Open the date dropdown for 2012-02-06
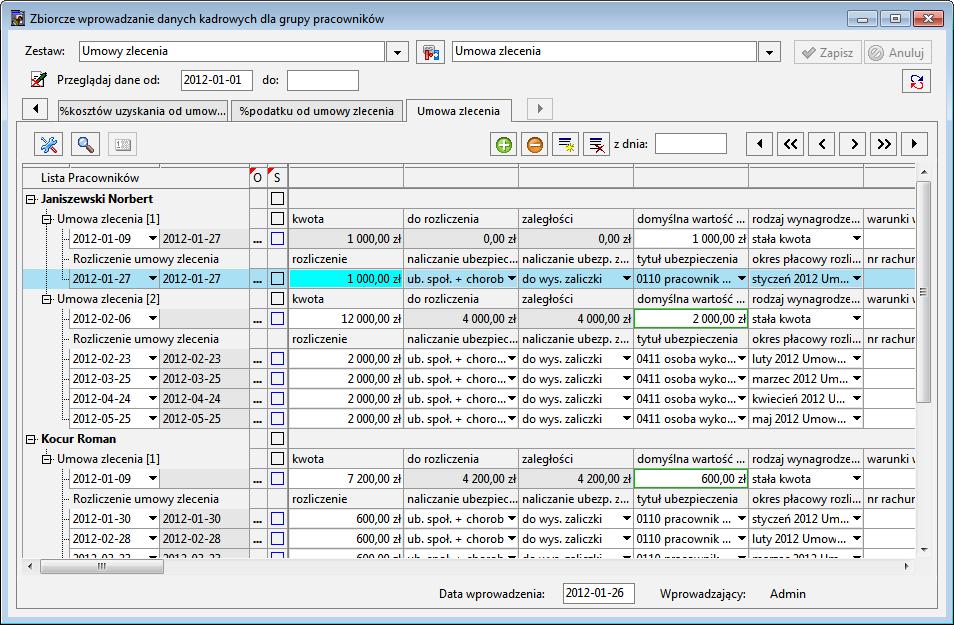The height and width of the screenshot is (625, 954). pos(153,319)
